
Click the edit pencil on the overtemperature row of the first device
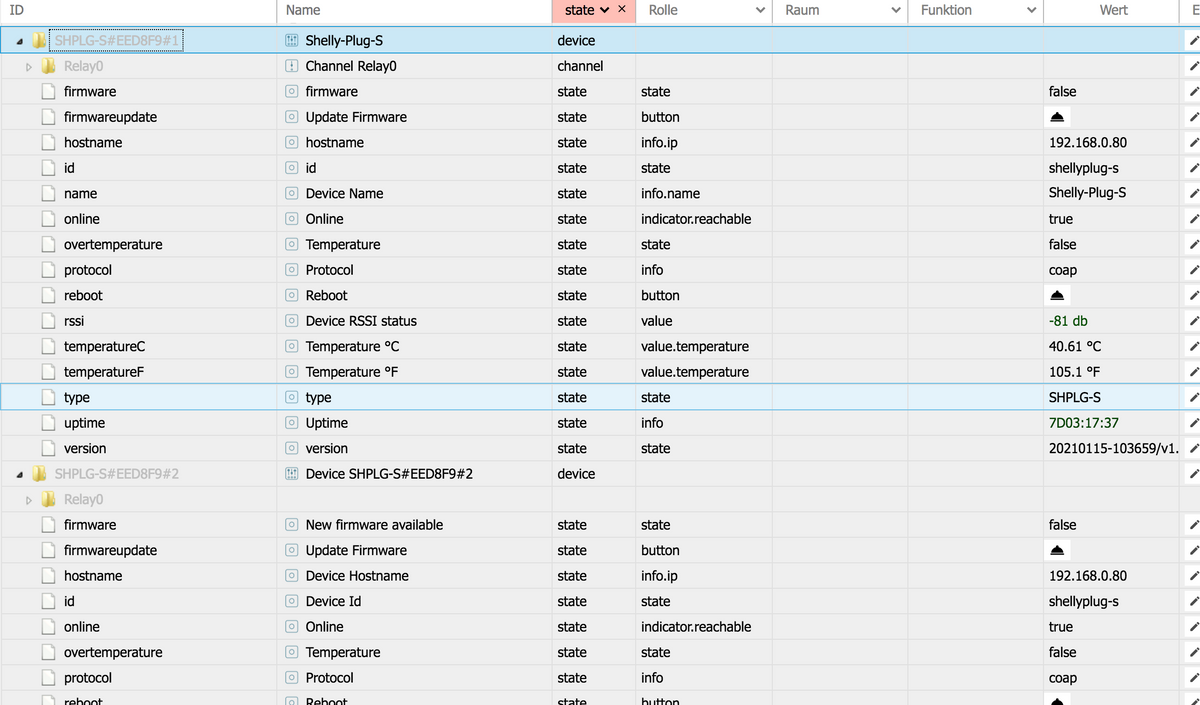coord(1192,245)
